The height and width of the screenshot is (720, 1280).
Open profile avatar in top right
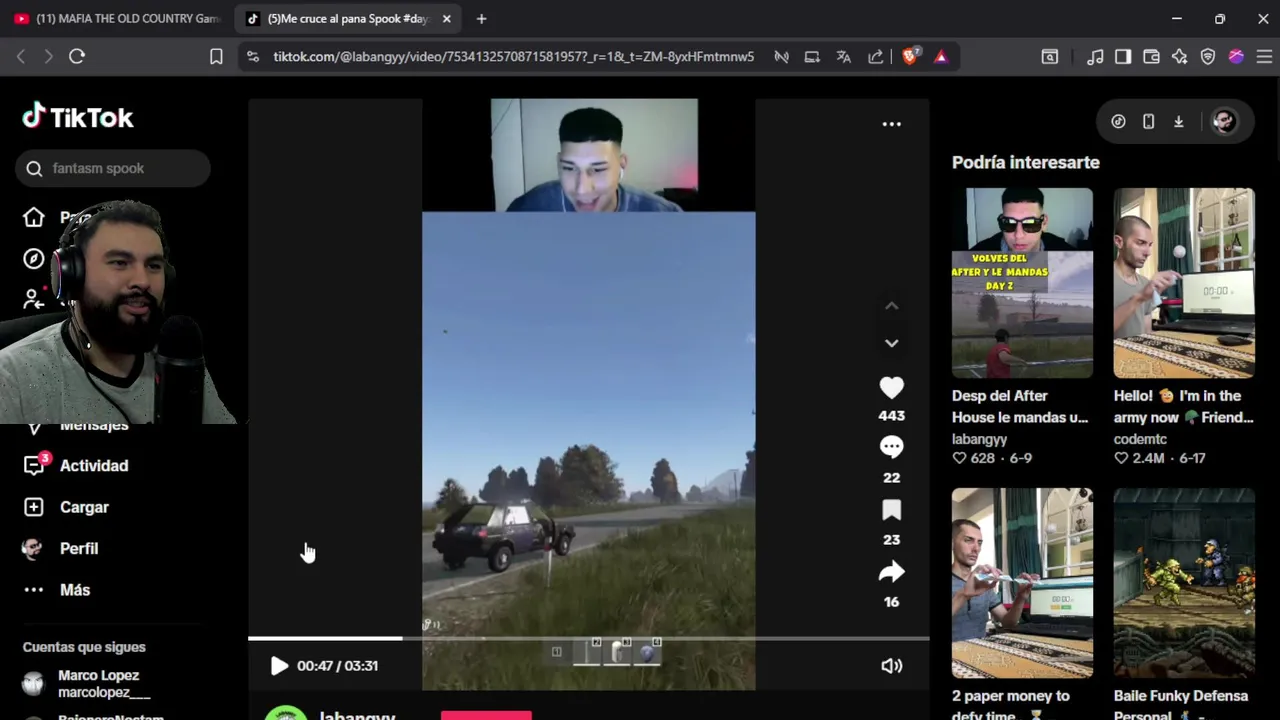[1224, 122]
